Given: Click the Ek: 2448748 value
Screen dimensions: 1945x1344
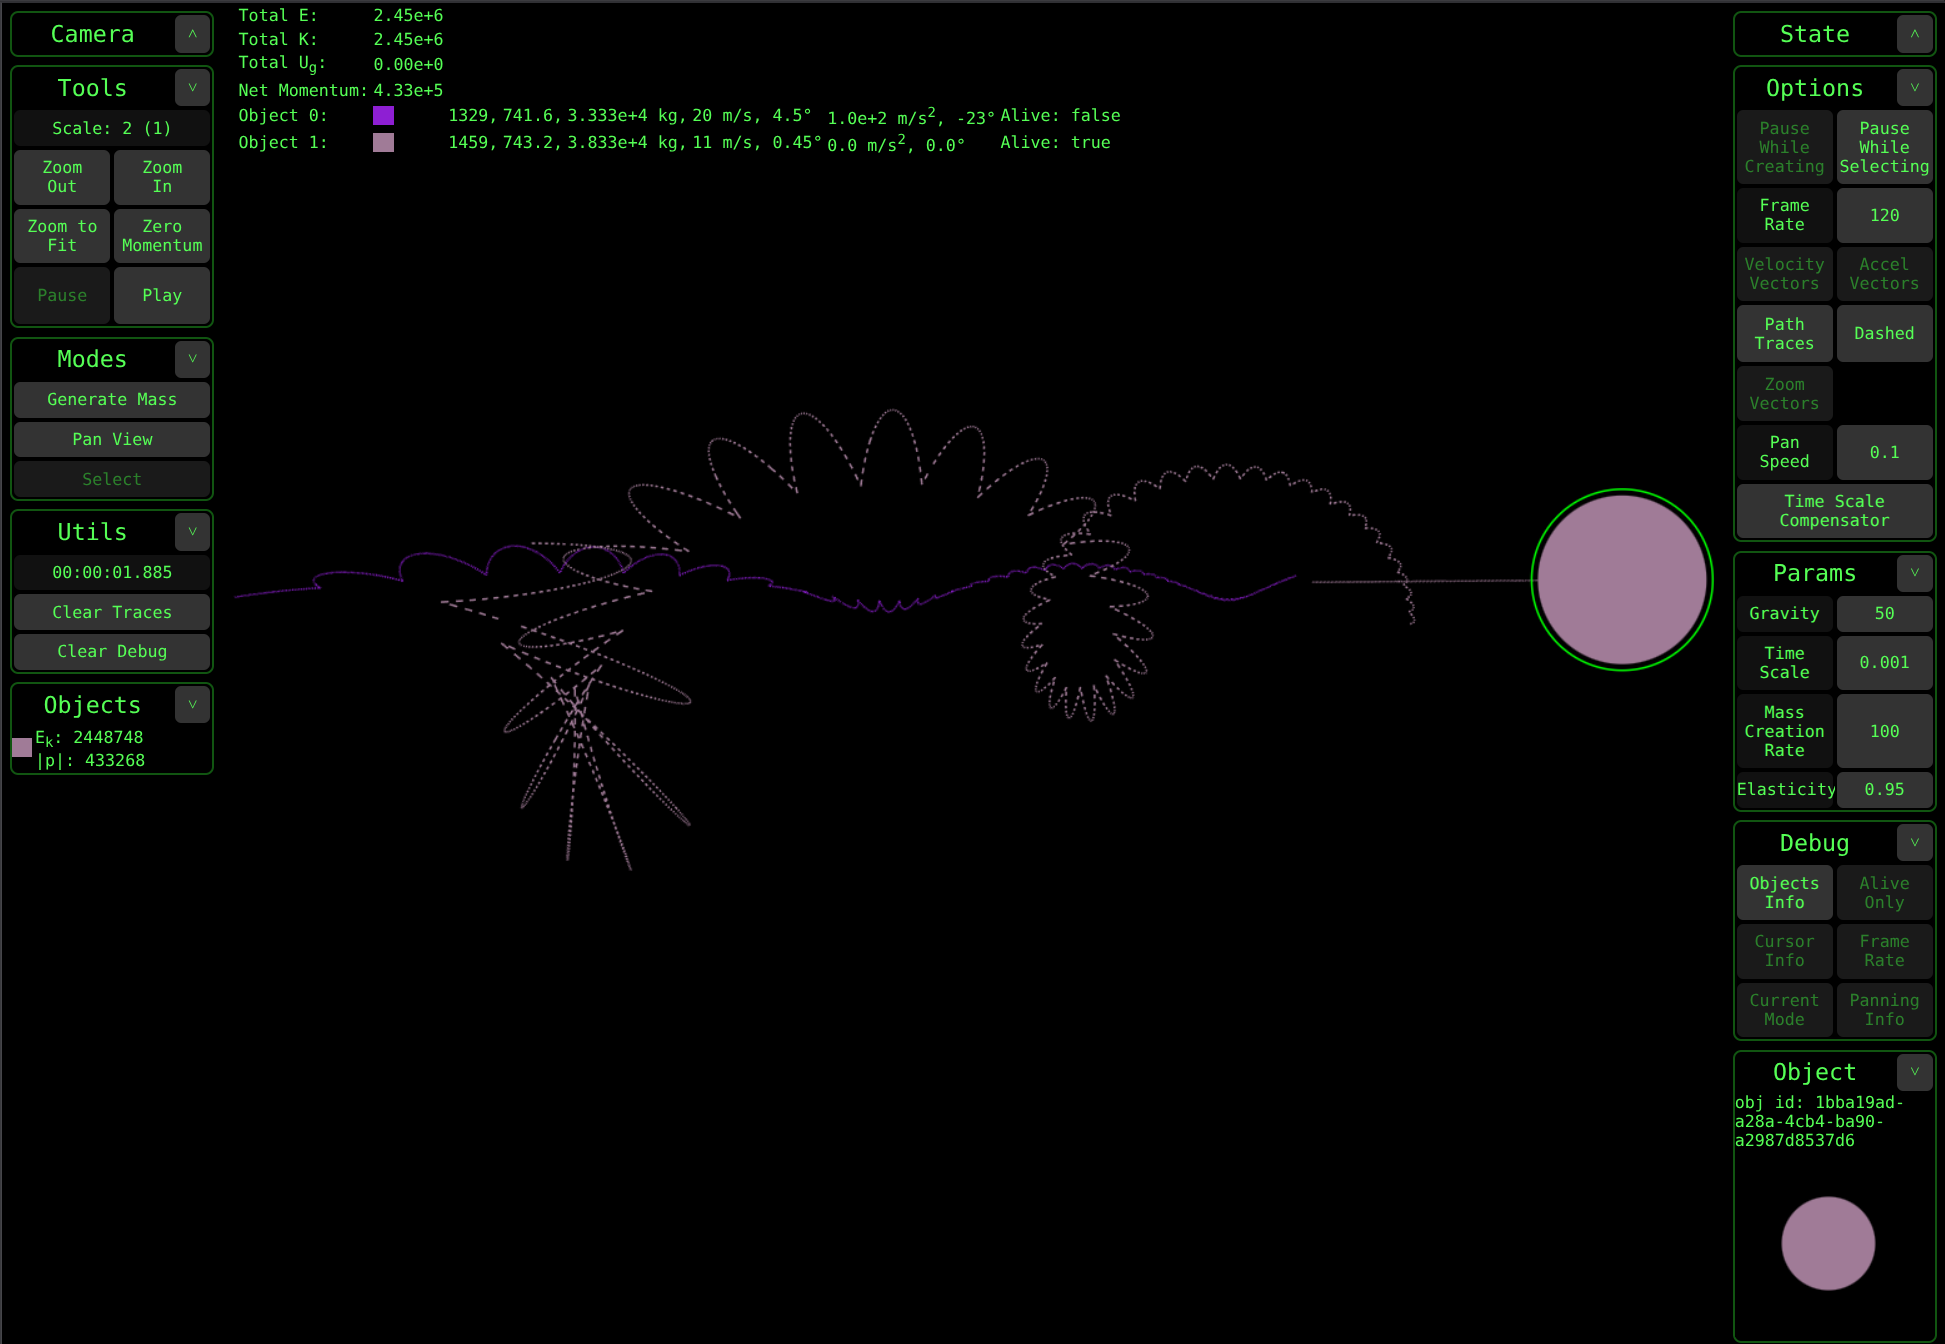Looking at the screenshot, I should tap(90, 738).
